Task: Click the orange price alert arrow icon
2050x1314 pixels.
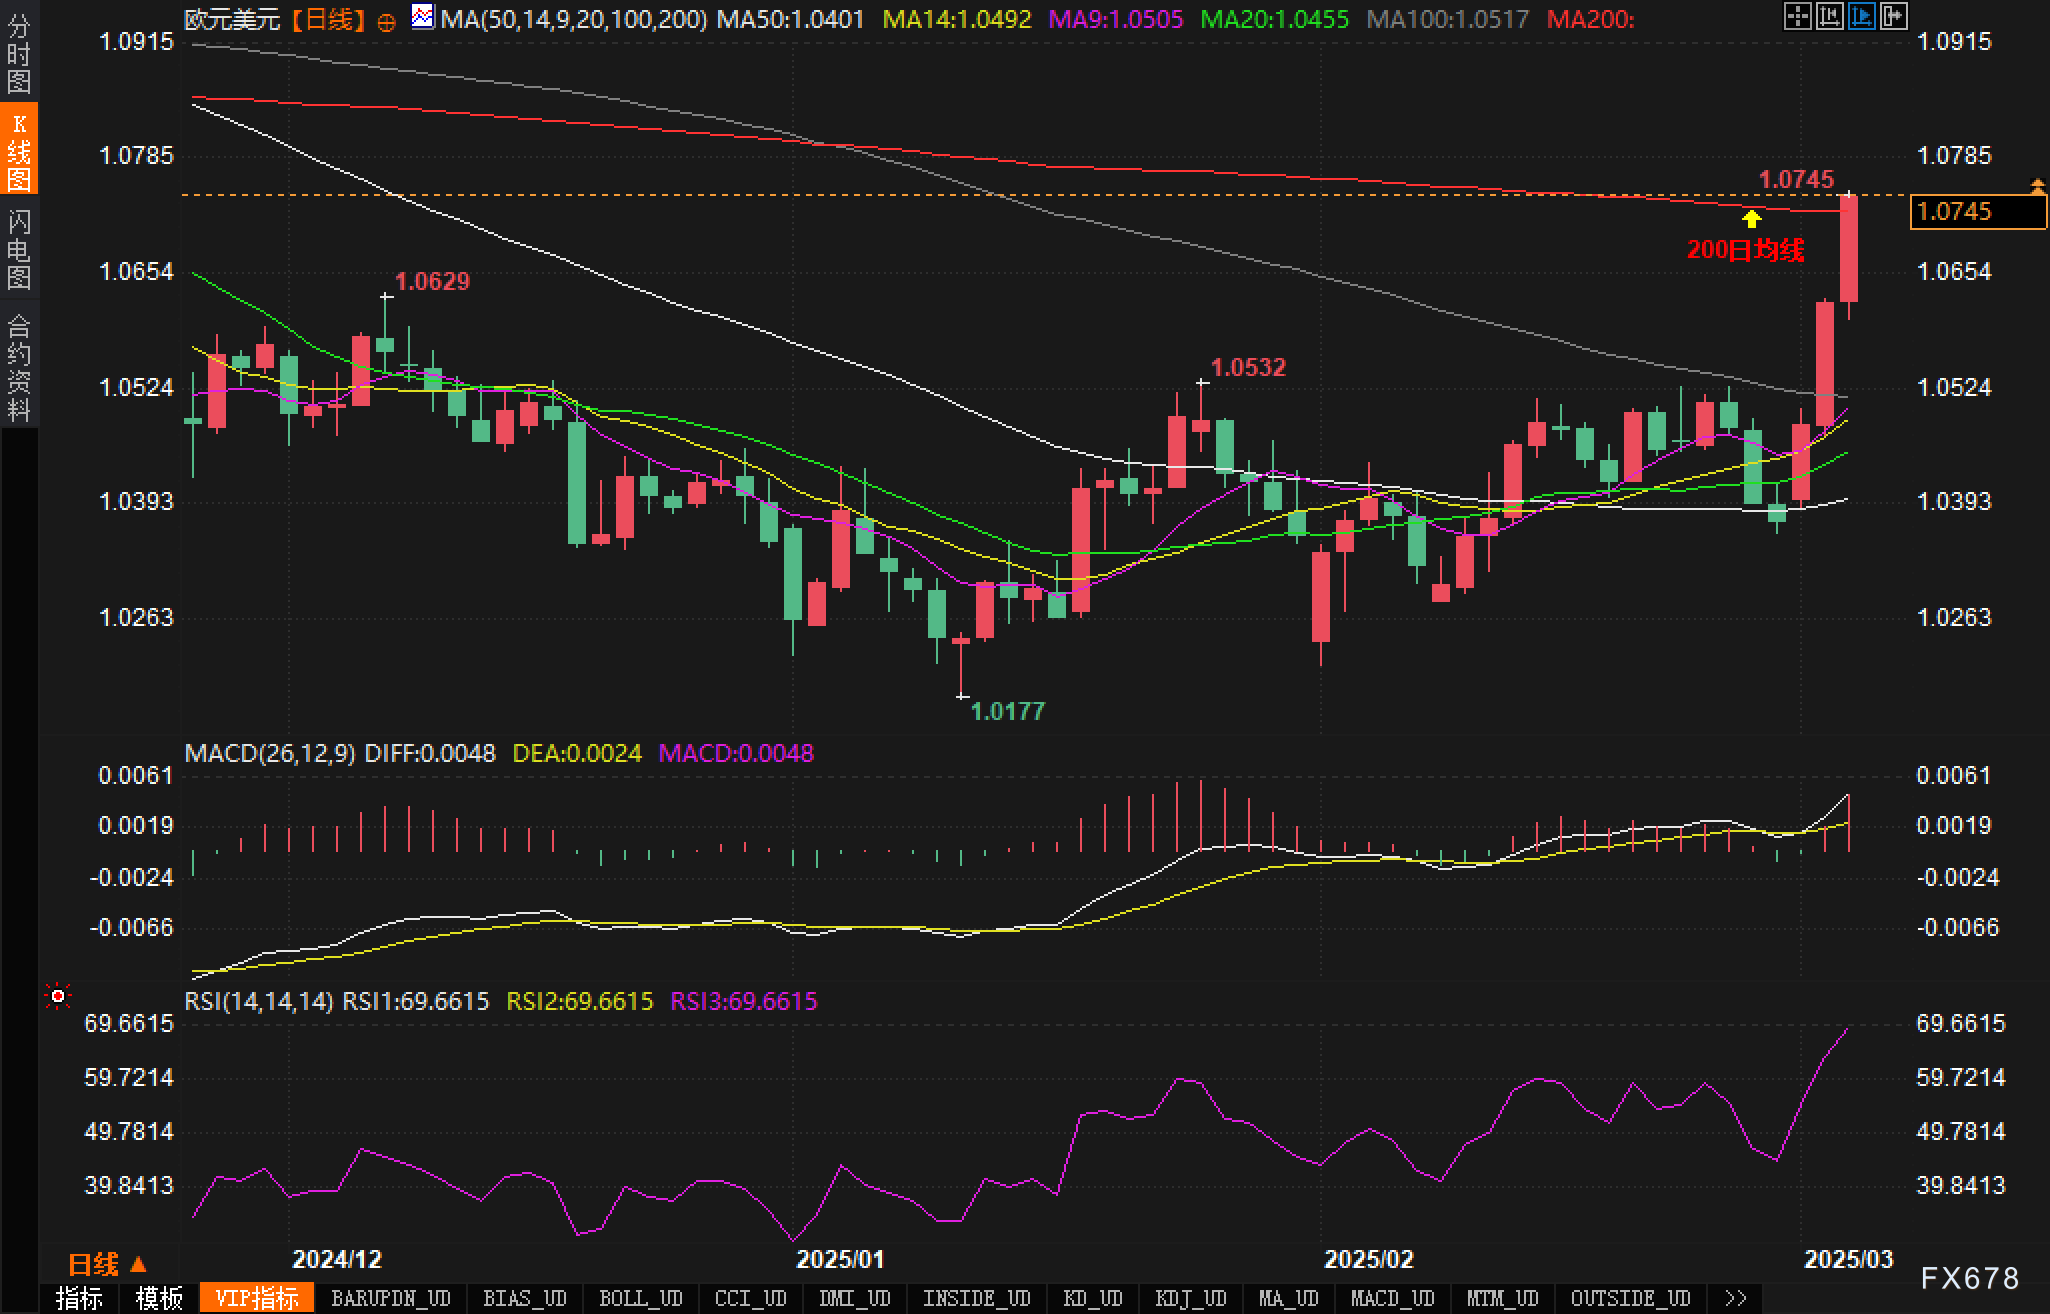Action: click(x=2037, y=186)
